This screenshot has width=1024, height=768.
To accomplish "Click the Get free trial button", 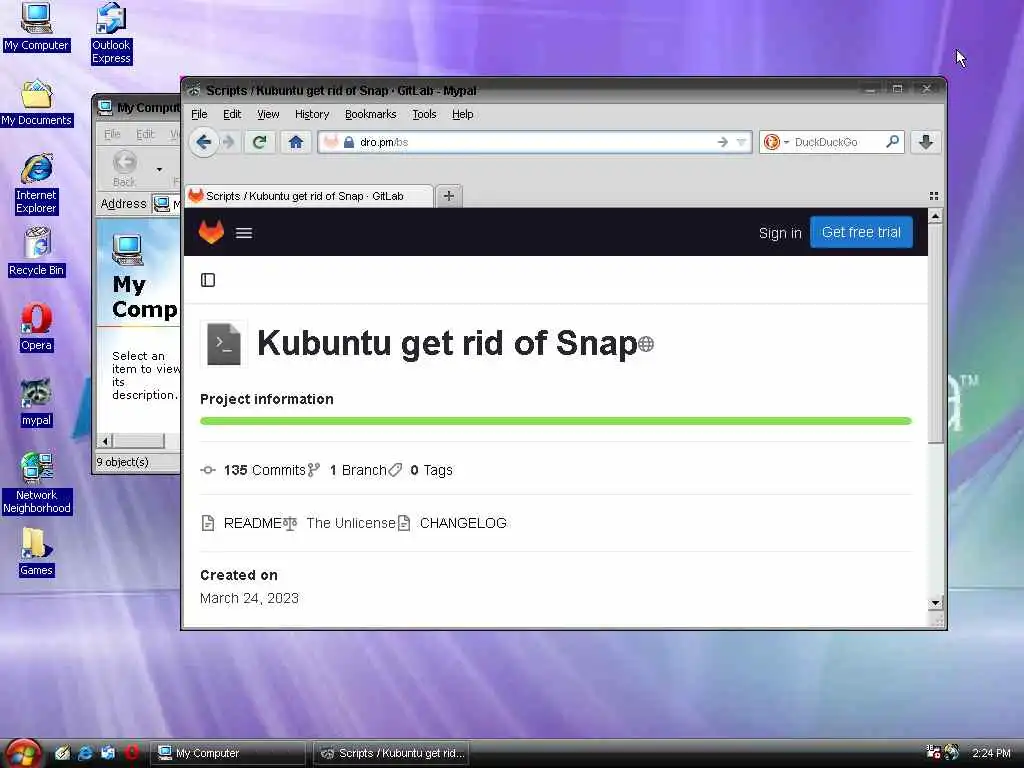I will coord(861,232).
